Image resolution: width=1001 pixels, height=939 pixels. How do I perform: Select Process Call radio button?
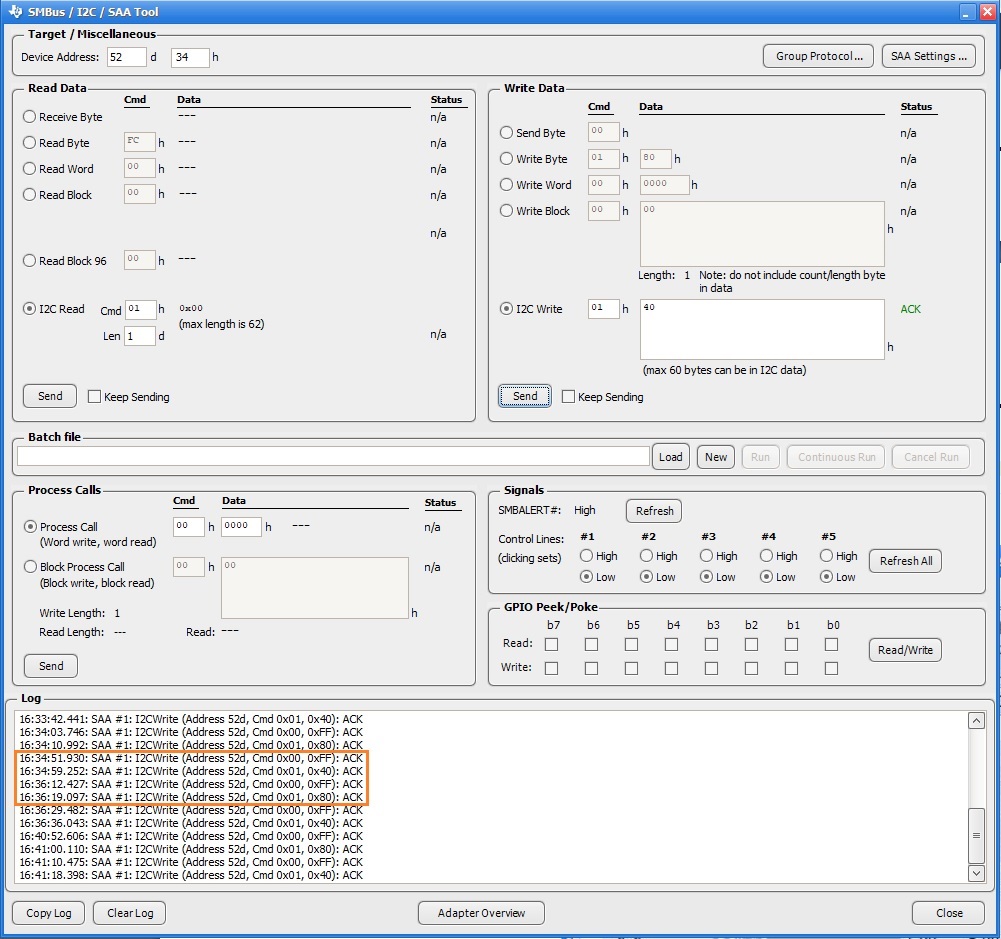30,527
